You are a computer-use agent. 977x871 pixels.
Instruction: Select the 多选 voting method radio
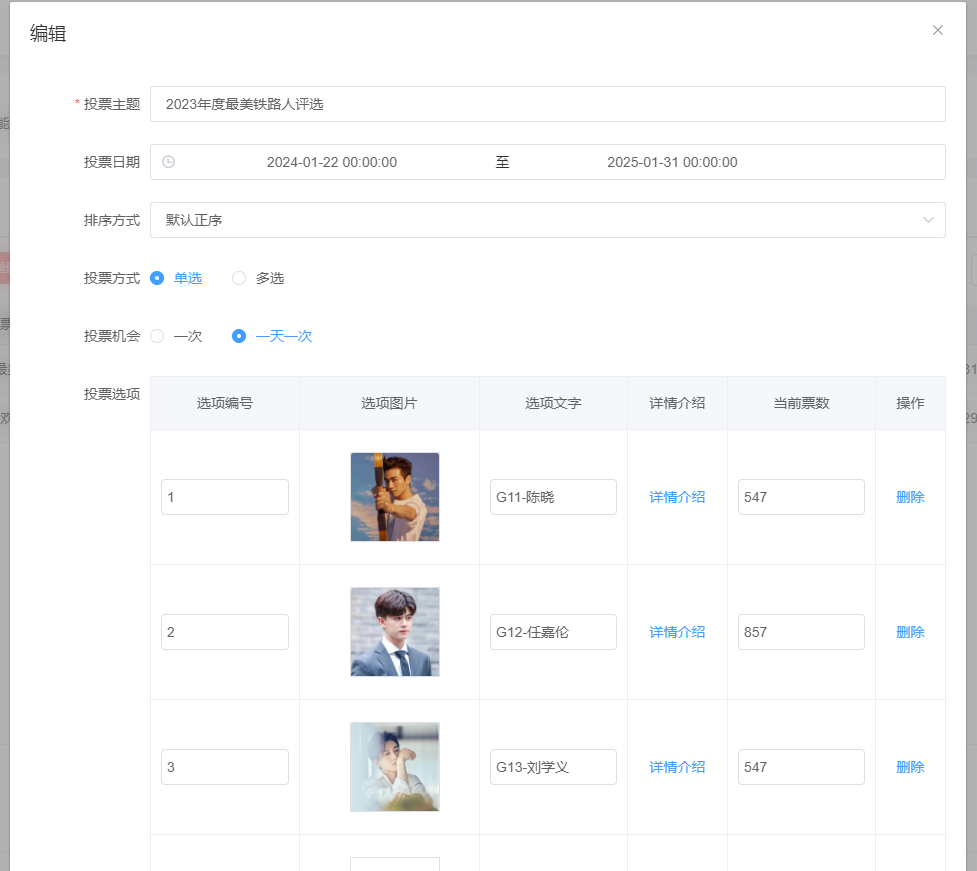[x=239, y=278]
